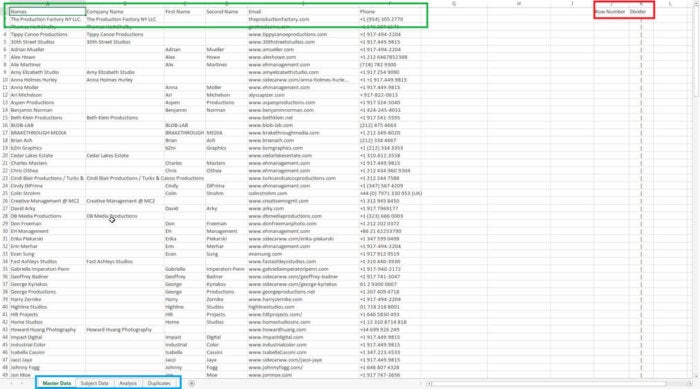Select the Master Data sheet tab
The image size is (700, 389).
pos(57,383)
